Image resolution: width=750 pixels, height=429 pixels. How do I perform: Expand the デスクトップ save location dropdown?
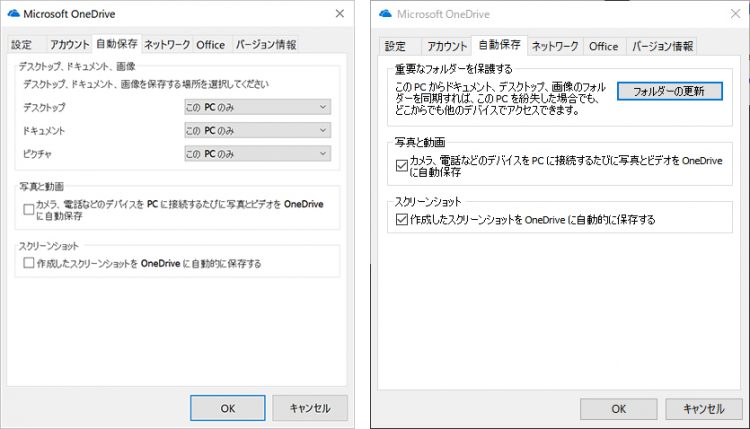(257, 107)
